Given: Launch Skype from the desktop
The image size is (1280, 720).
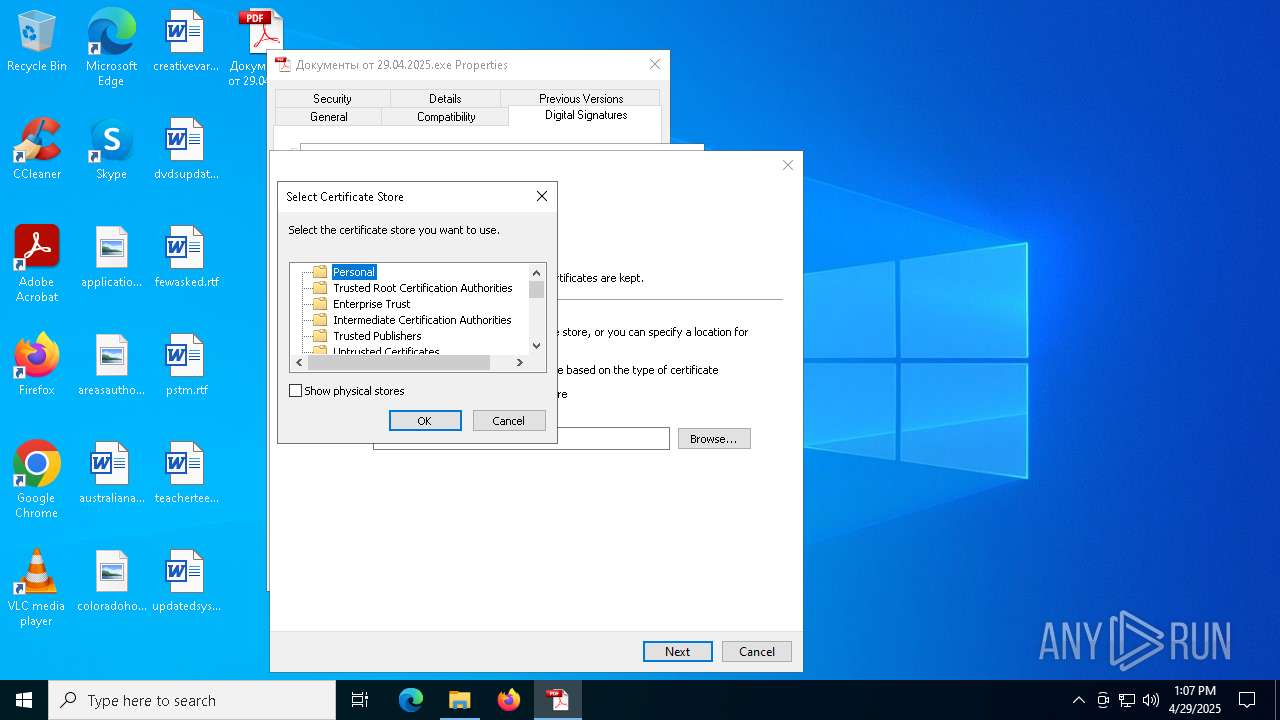Looking at the screenshot, I should (111, 150).
